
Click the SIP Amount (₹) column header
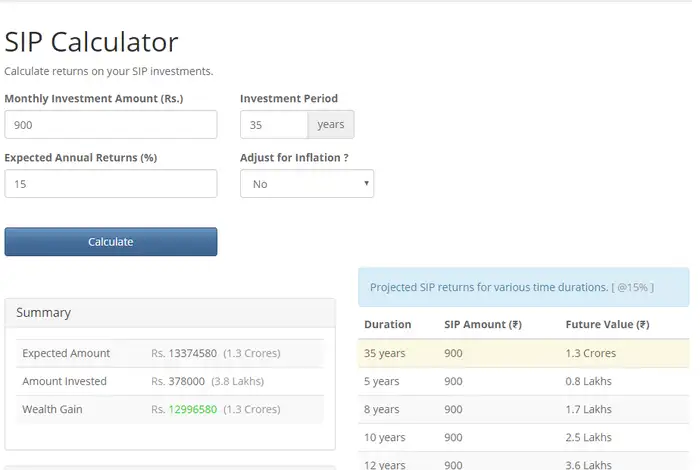click(x=483, y=324)
